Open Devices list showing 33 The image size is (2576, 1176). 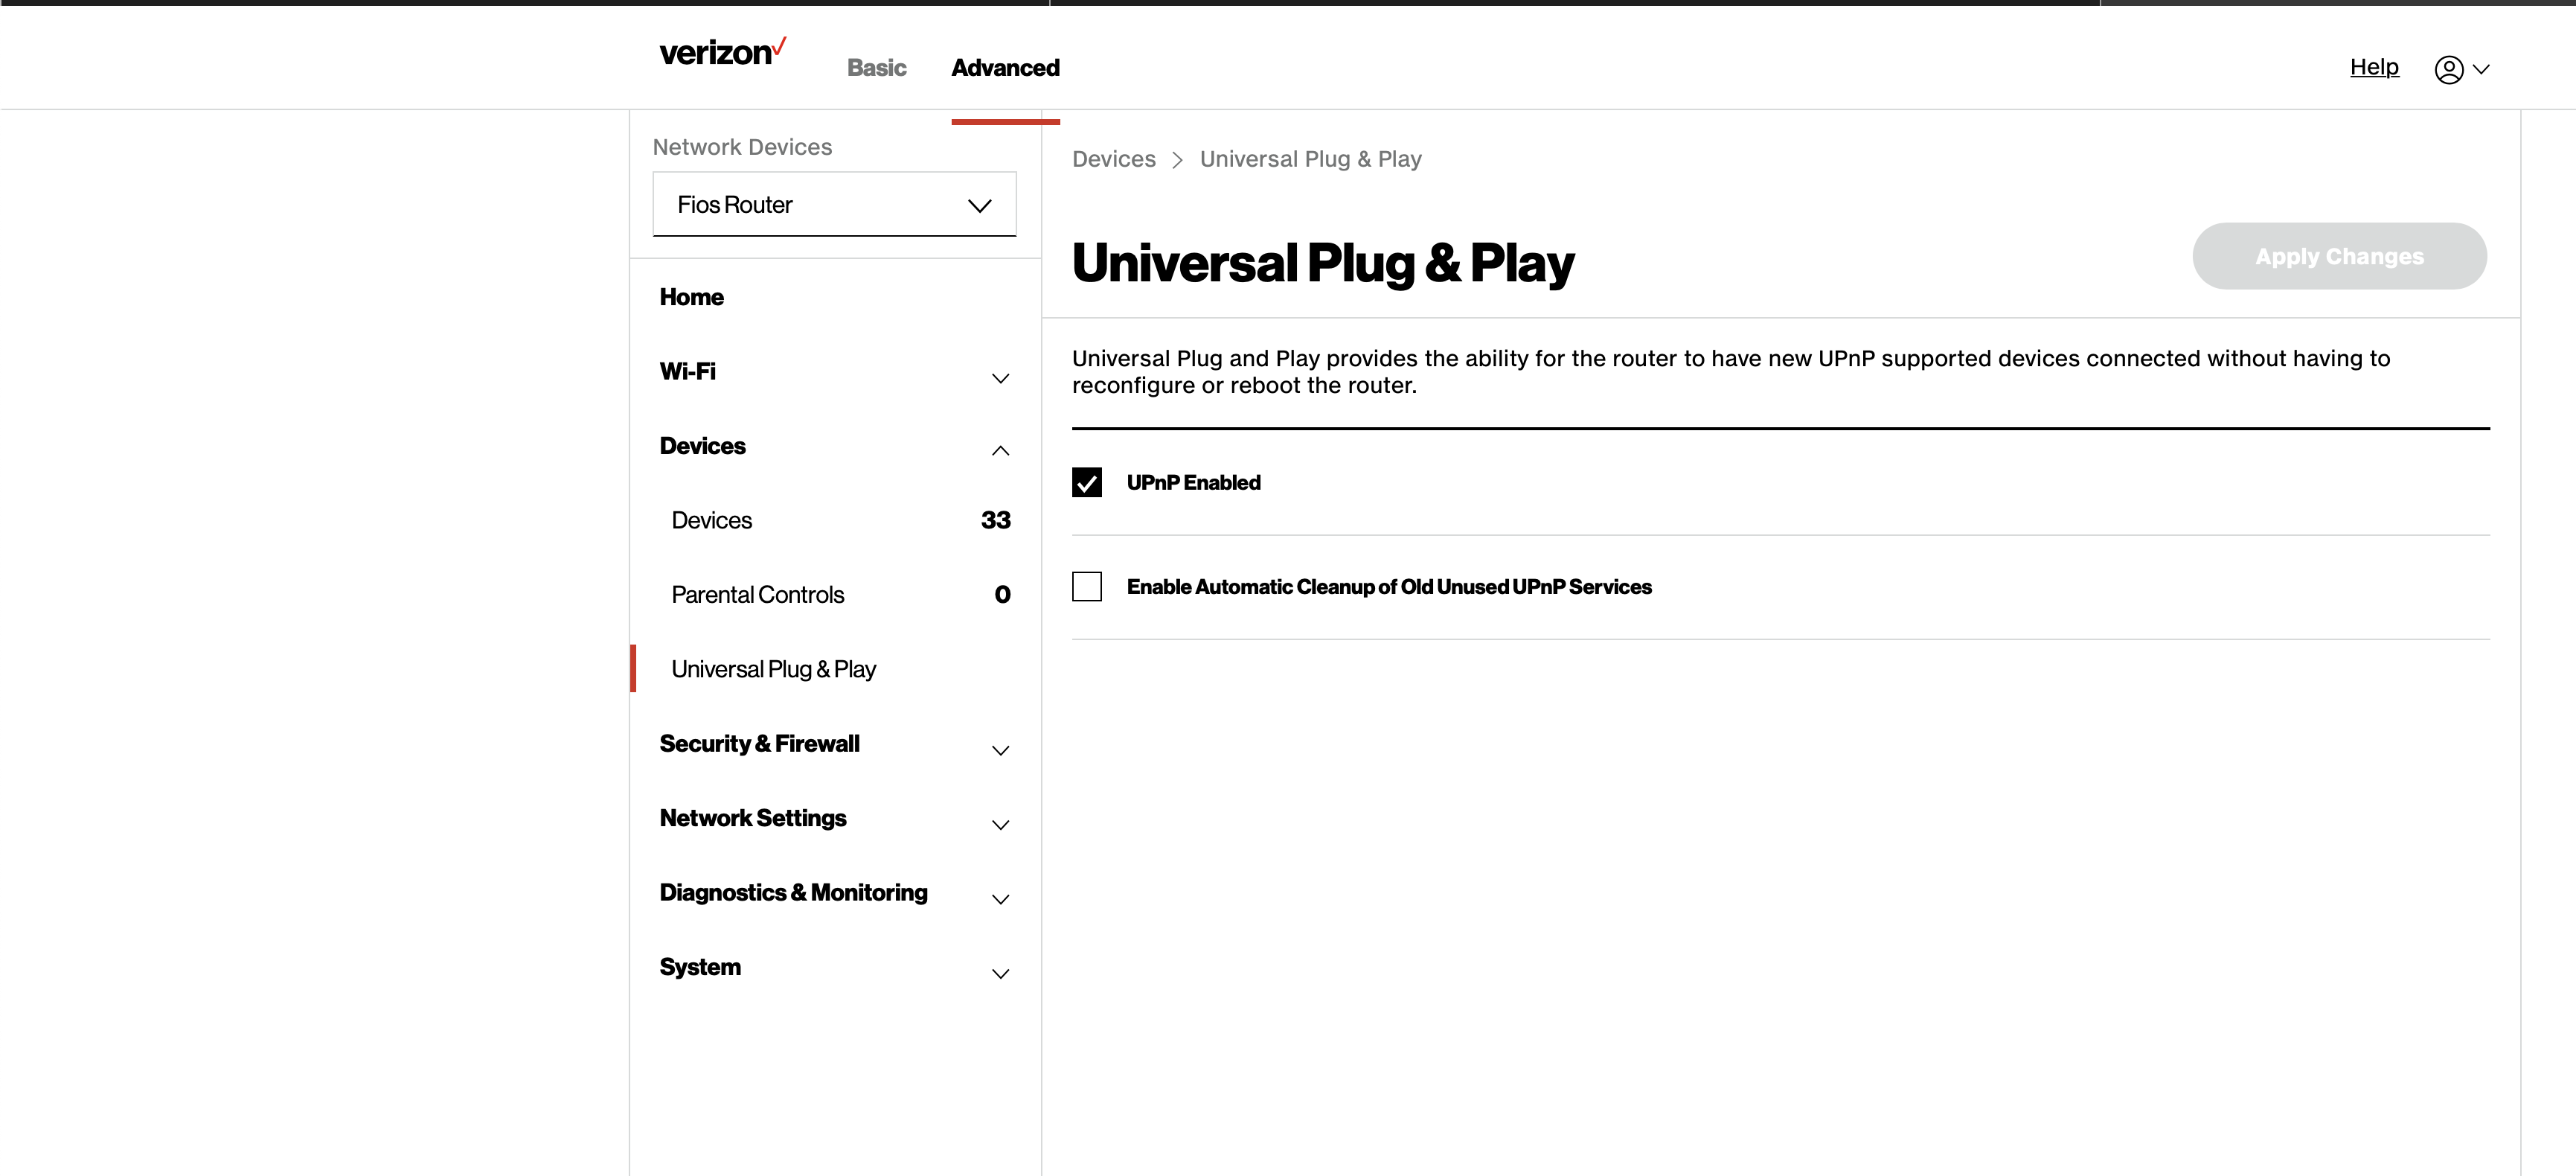click(711, 520)
